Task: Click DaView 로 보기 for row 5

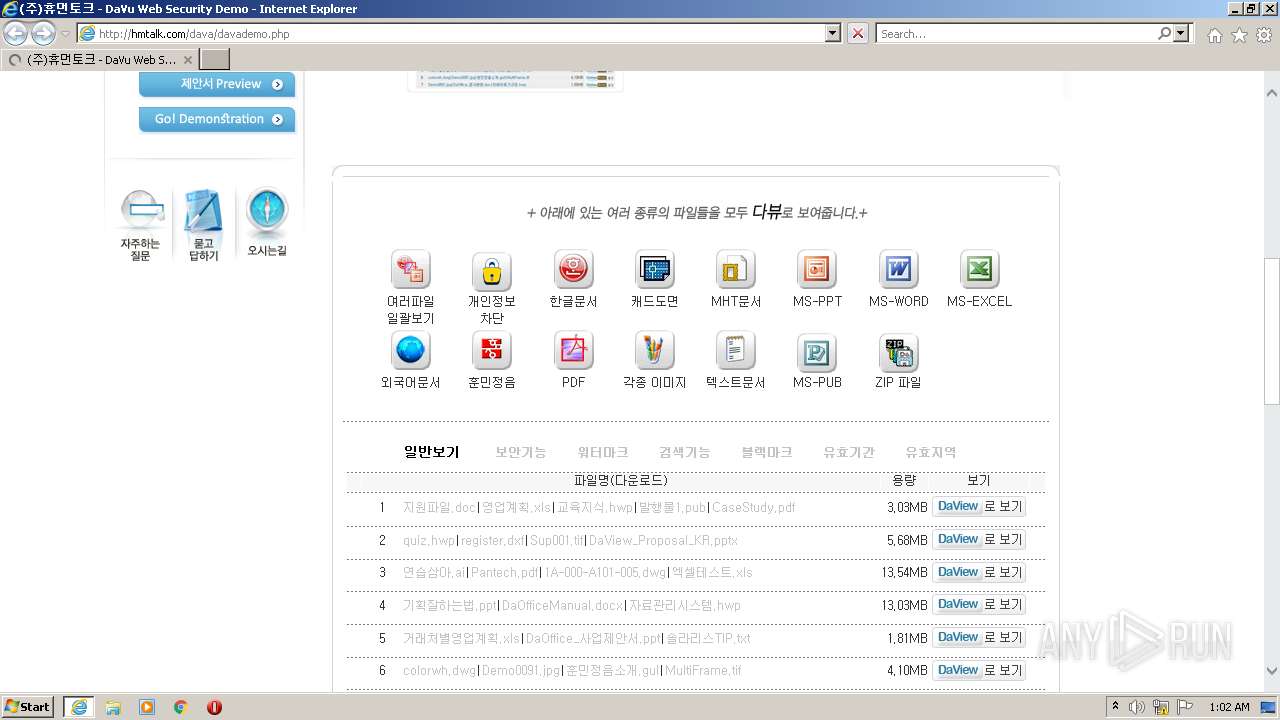Action: point(979,638)
